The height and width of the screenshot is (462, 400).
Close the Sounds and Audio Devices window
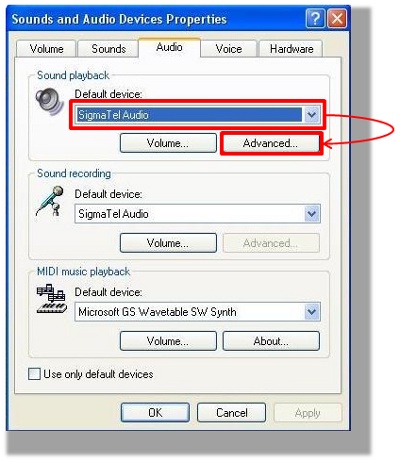(x=337, y=18)
